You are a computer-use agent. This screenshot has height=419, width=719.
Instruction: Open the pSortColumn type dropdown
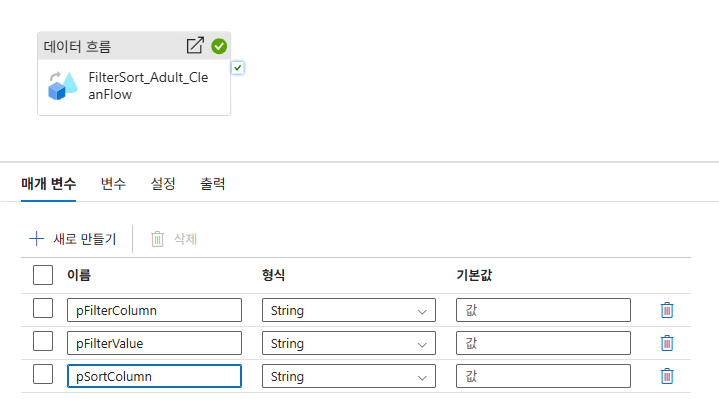pos(348,376)
